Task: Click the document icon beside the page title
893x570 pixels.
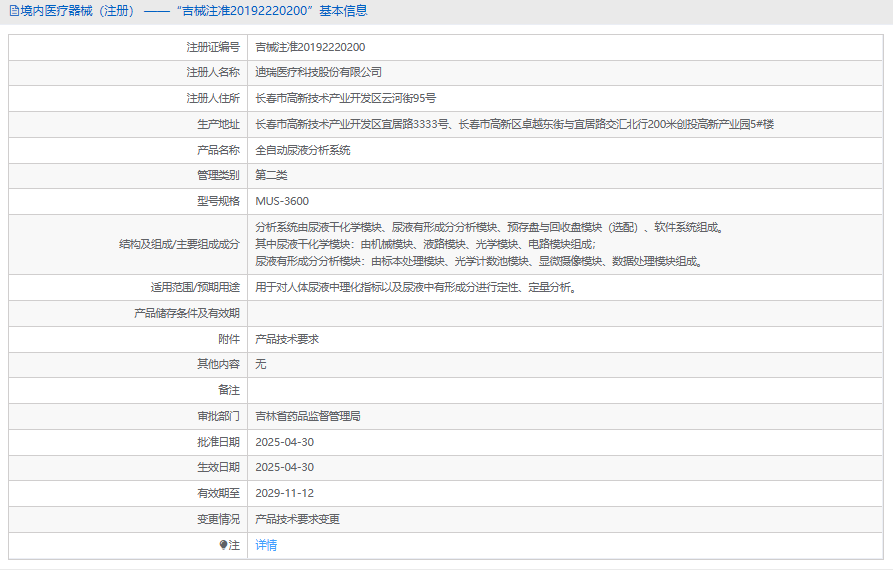Action: [x=14, y=11]
